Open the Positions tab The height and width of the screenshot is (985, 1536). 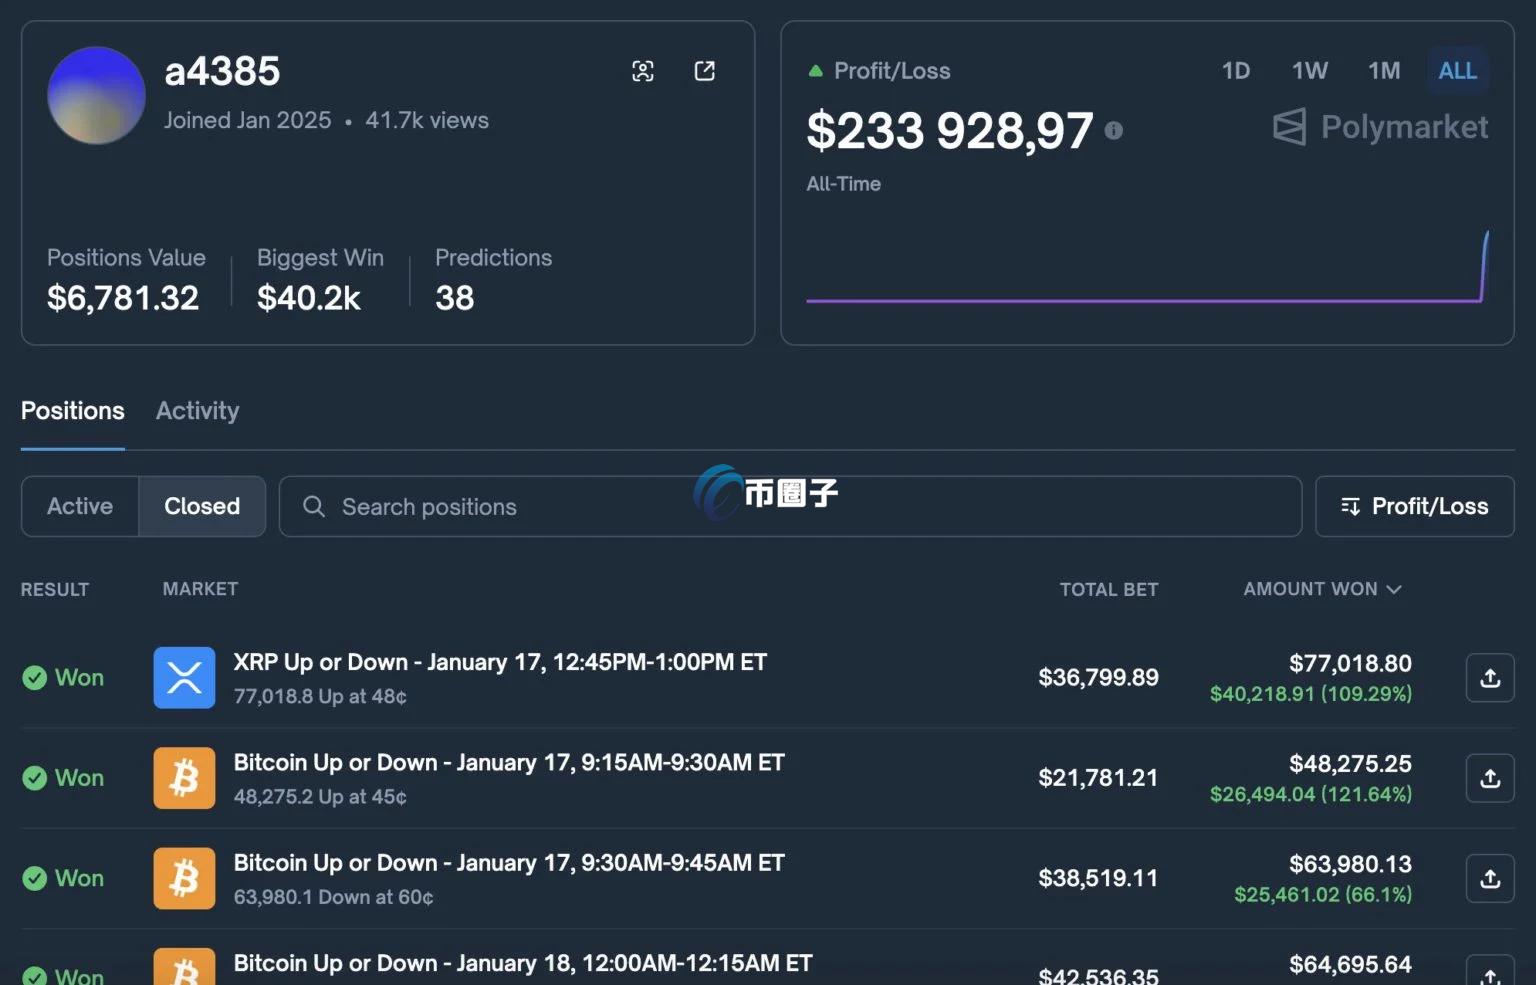73,411
